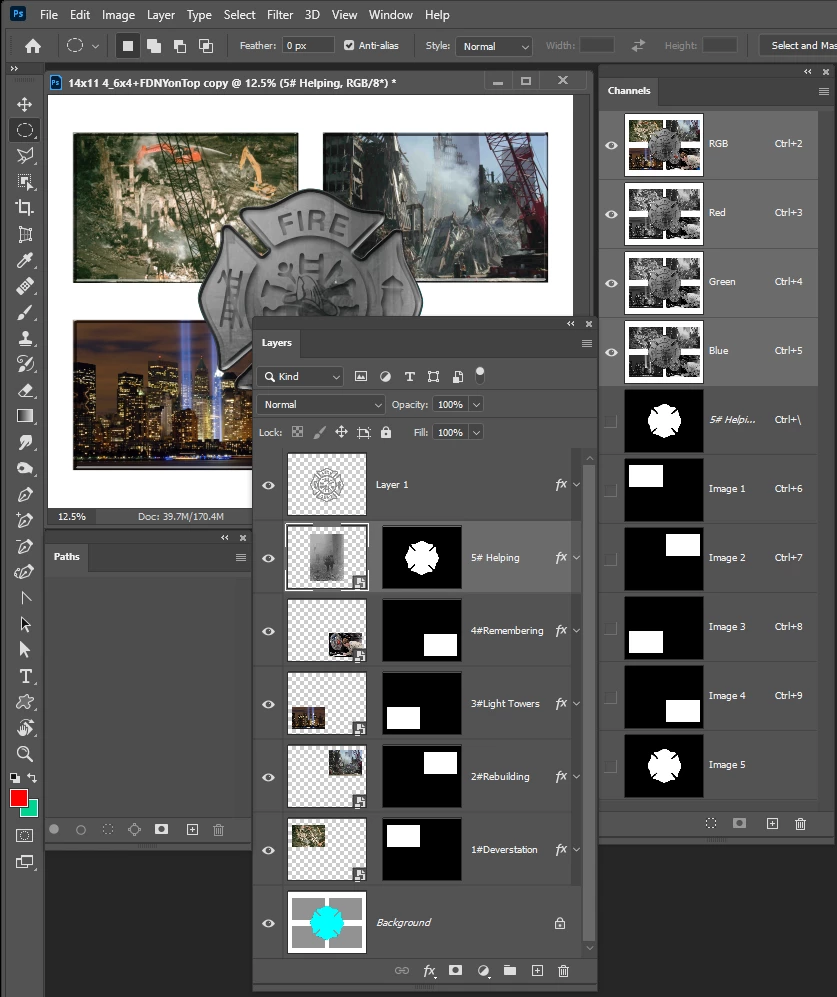
Task: Choose Intersect with selection mode icon
Action: pyautogui.click(x=206, y=46)
